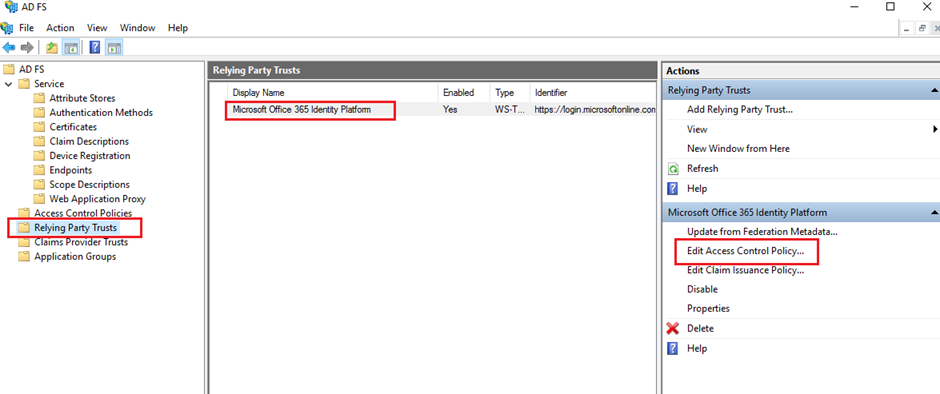This screenshot has width=940, height=394.
Task: Click Add Relying Party Trust action
Action: click(740, 110)
